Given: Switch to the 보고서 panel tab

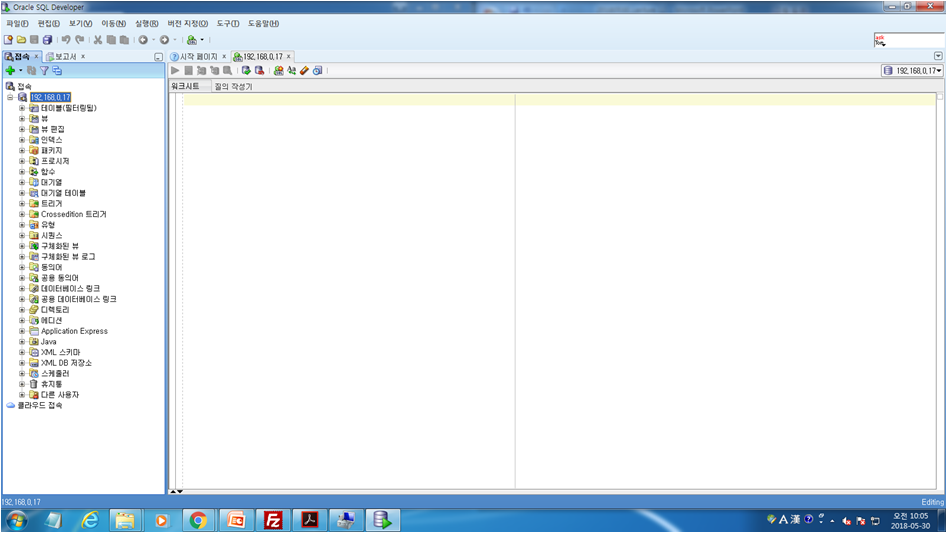Looking at the screenshot, I should pyautogui.click(x=65, y=57).
